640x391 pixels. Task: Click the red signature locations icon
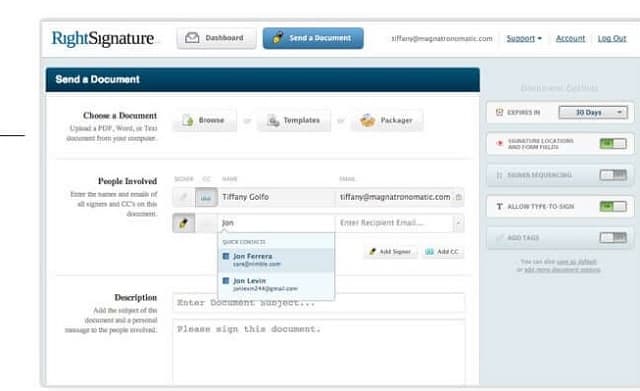(x=499, y=143)
